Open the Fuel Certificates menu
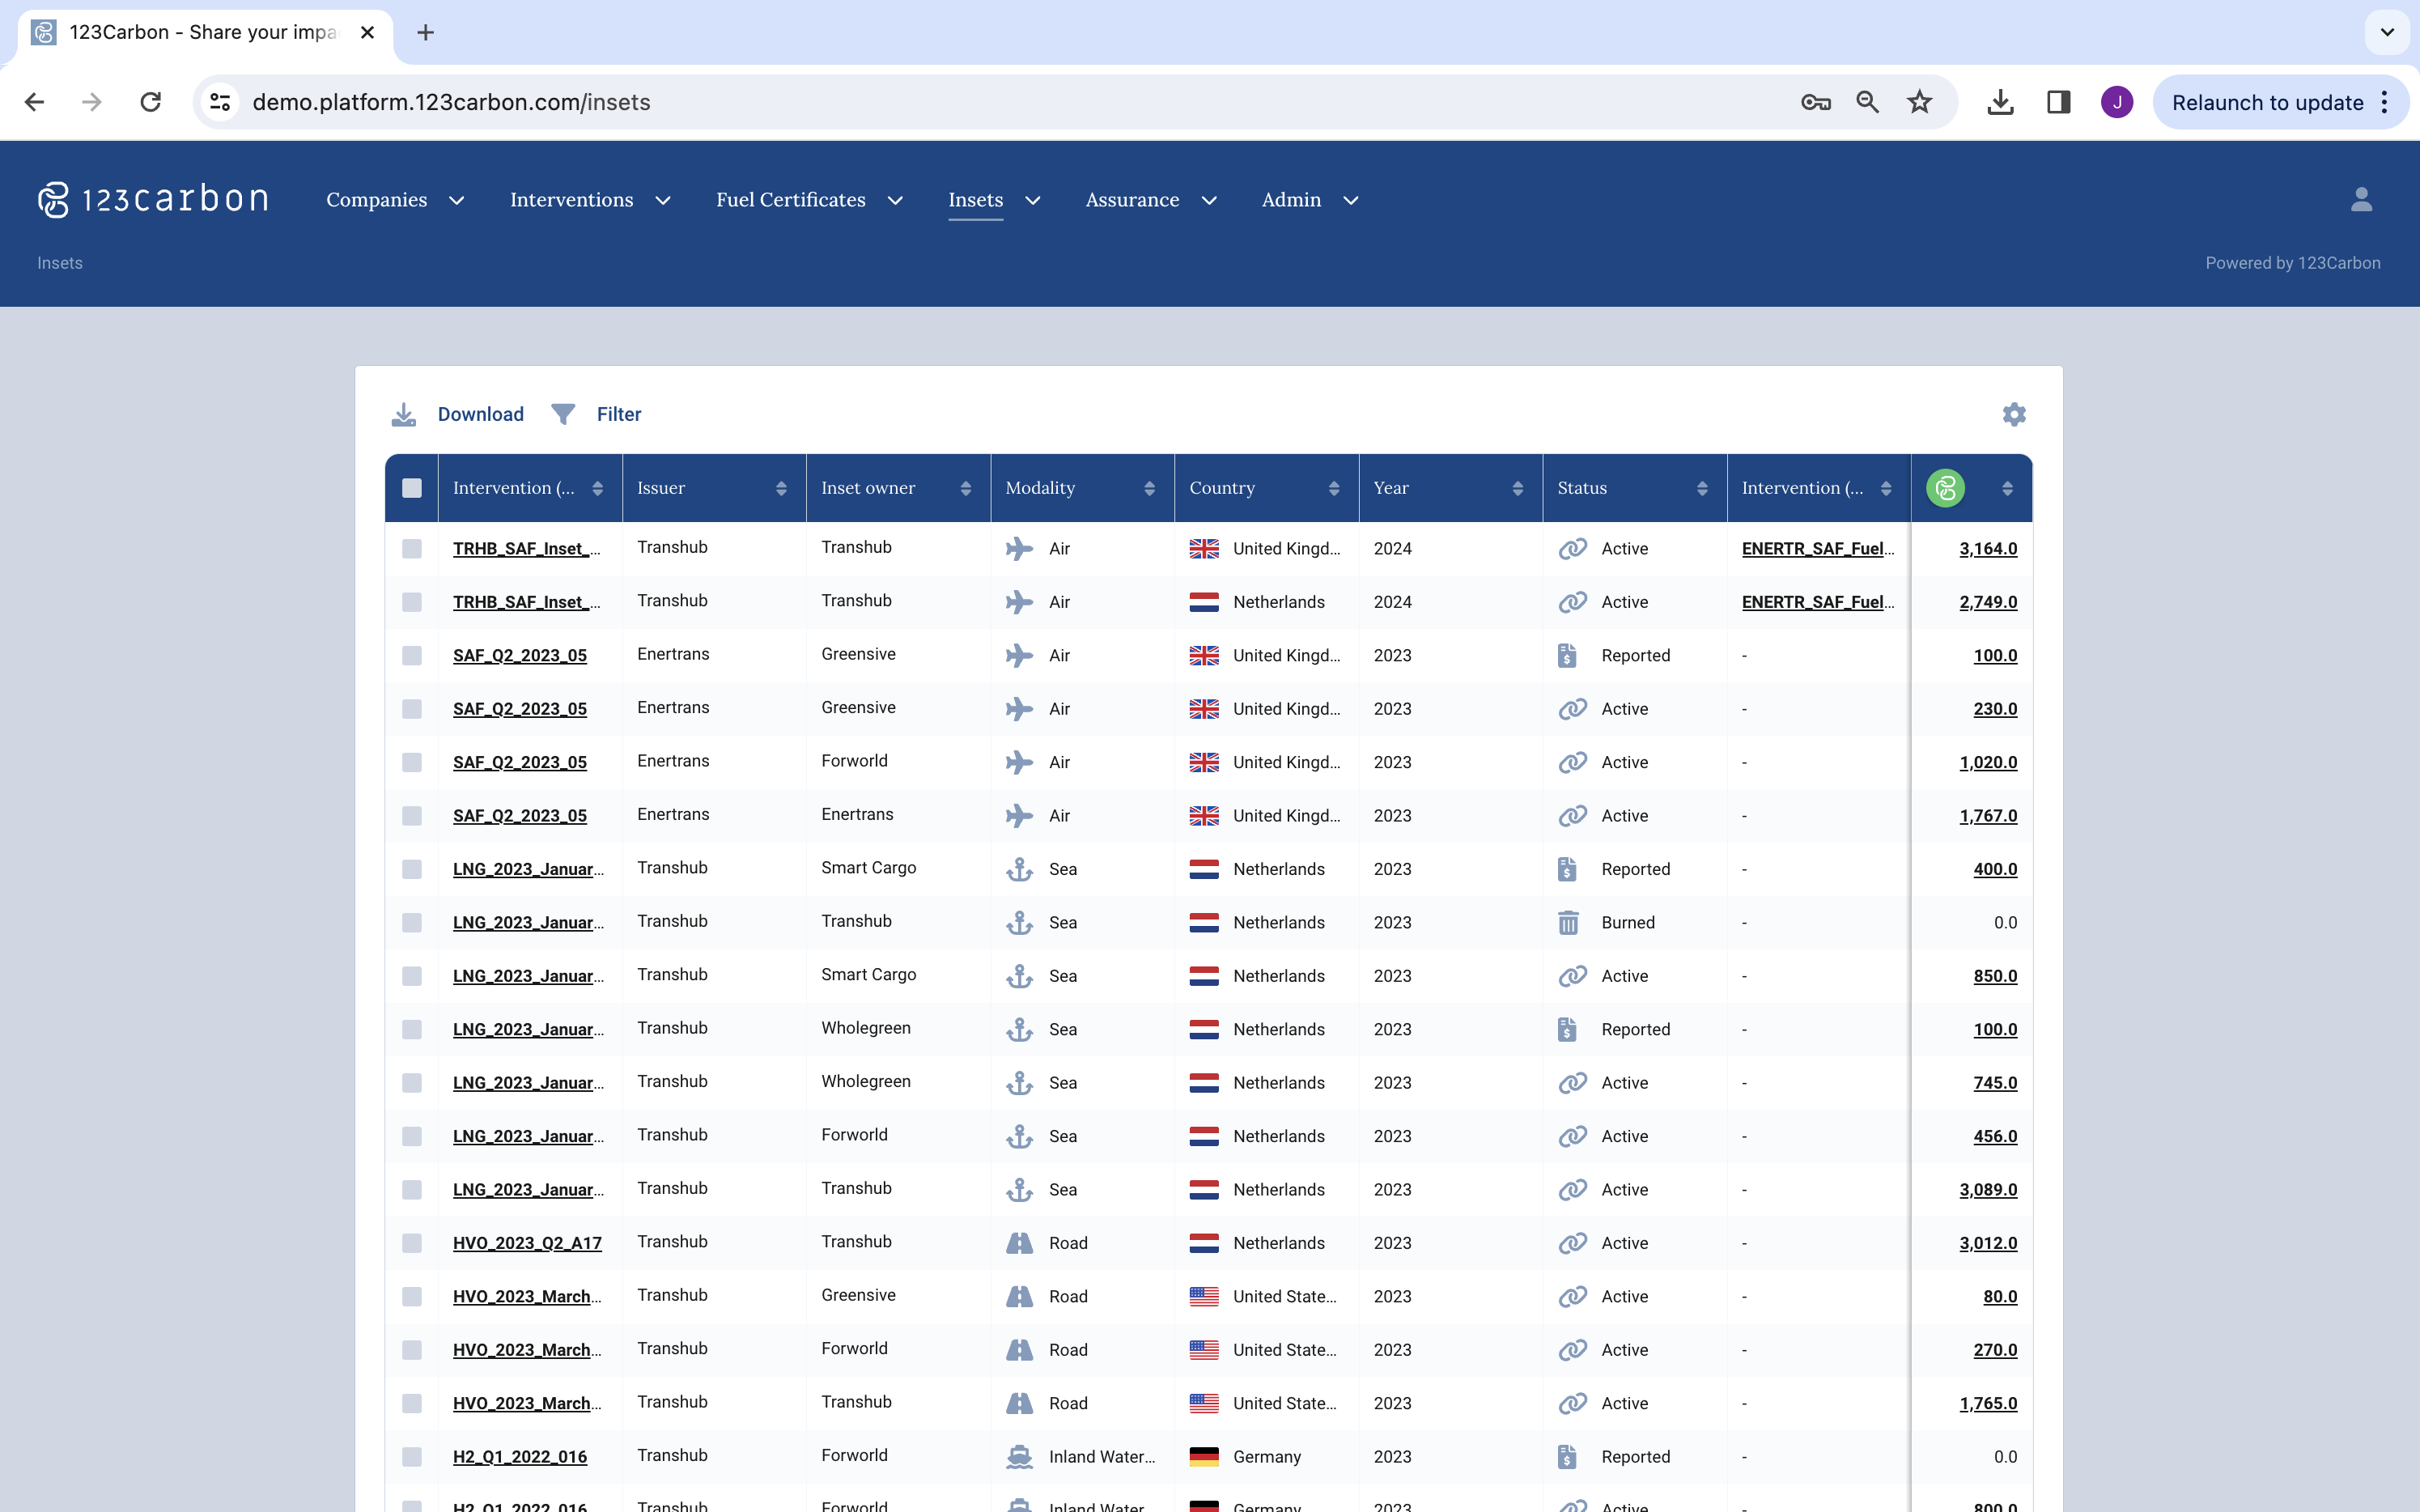Image resolution: width=2420 pixels, height=1512 pixels. pyautogui.click(x=791, y=200)
